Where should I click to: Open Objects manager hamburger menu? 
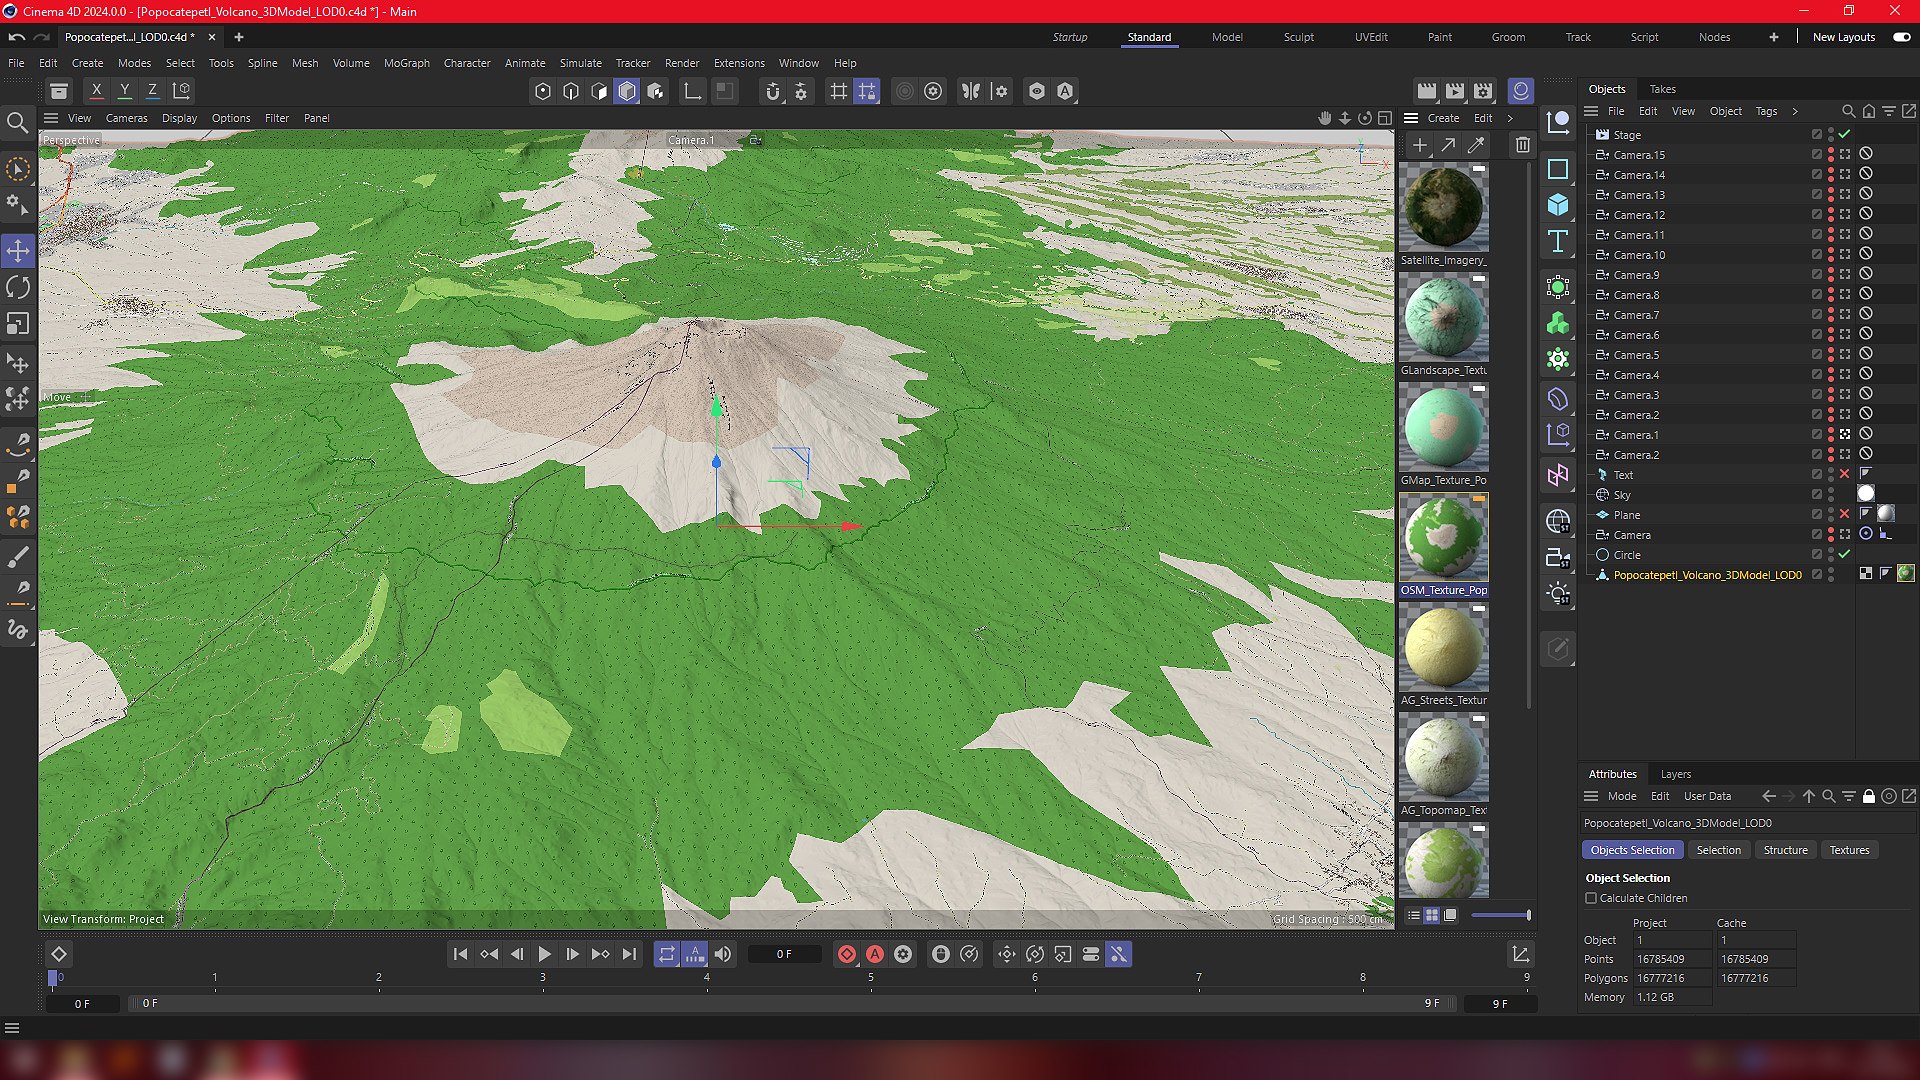(1591, 111)
